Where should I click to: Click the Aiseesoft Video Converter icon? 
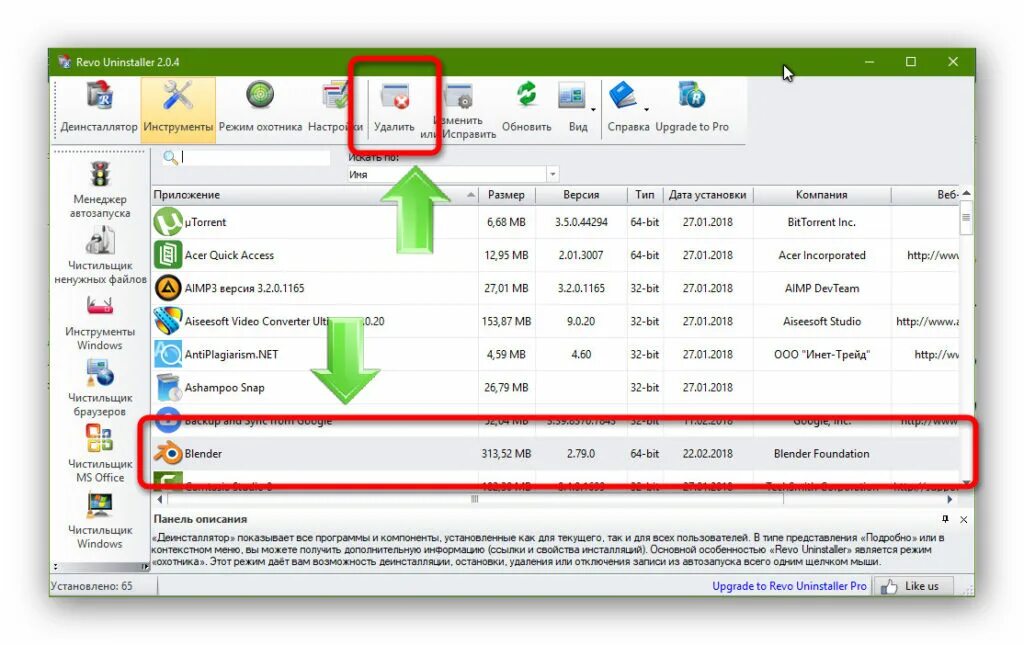(x=168, y=321)
